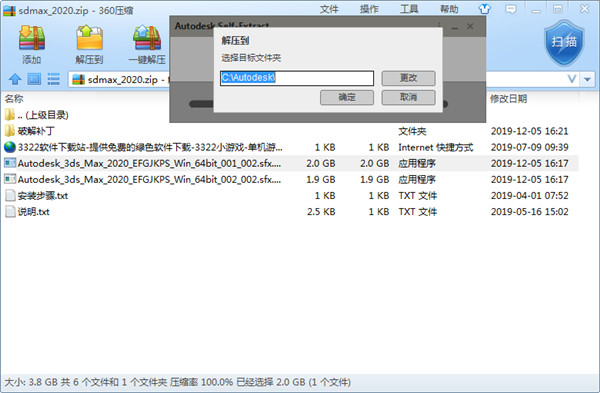Click the 更改 button in extract dialog

tap(408, 78)
